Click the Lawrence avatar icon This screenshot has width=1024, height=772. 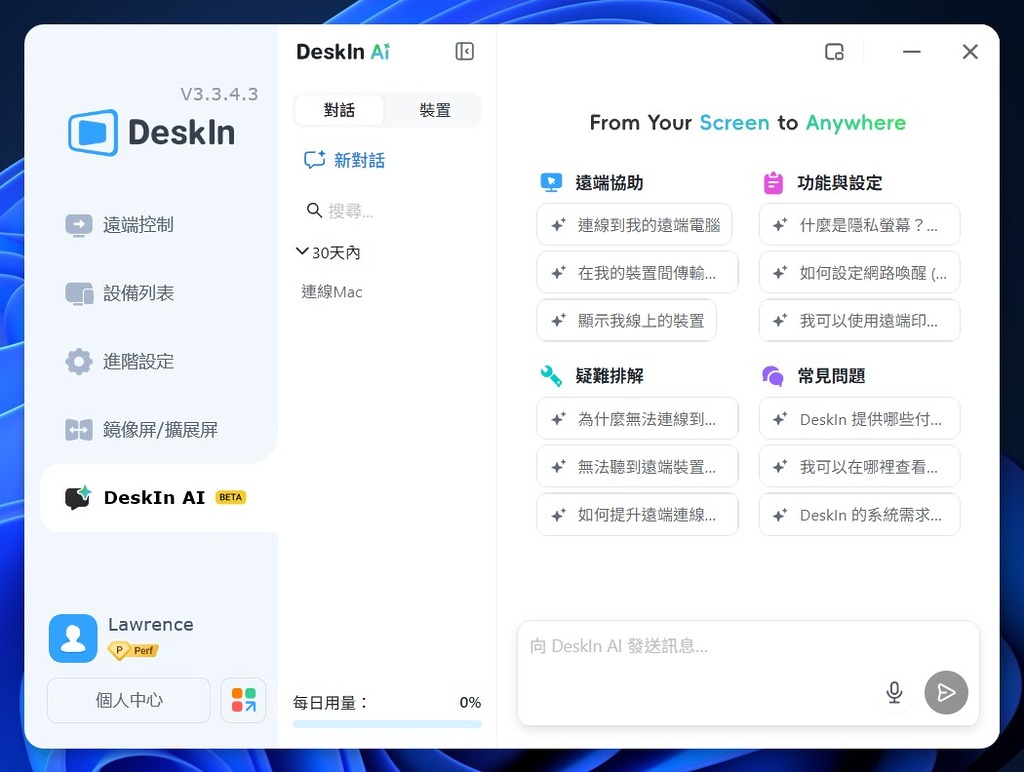click(72, 637)
